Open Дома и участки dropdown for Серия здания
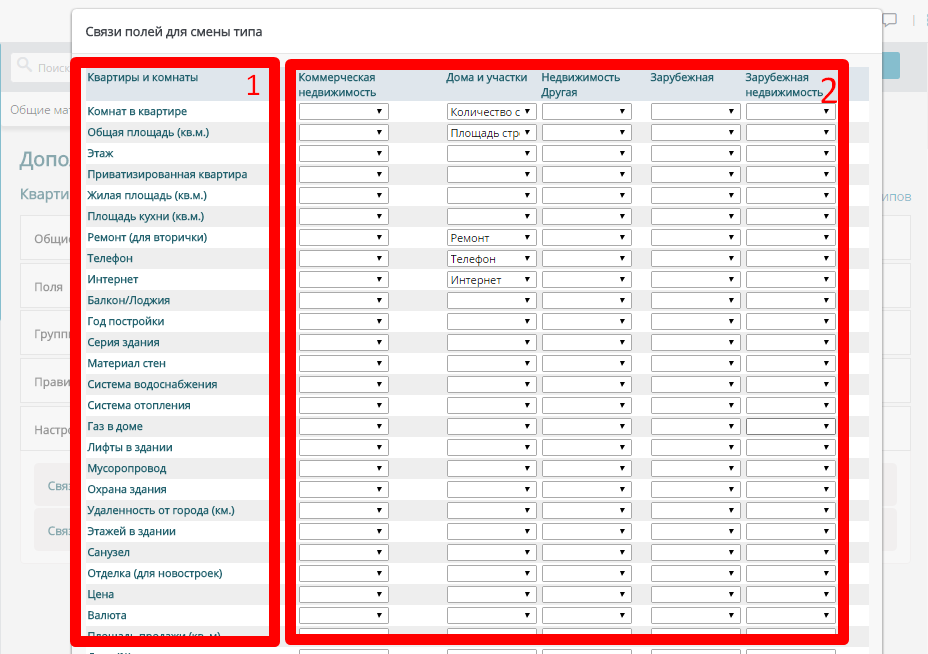The image size is (928, 654). pos(491,343)
